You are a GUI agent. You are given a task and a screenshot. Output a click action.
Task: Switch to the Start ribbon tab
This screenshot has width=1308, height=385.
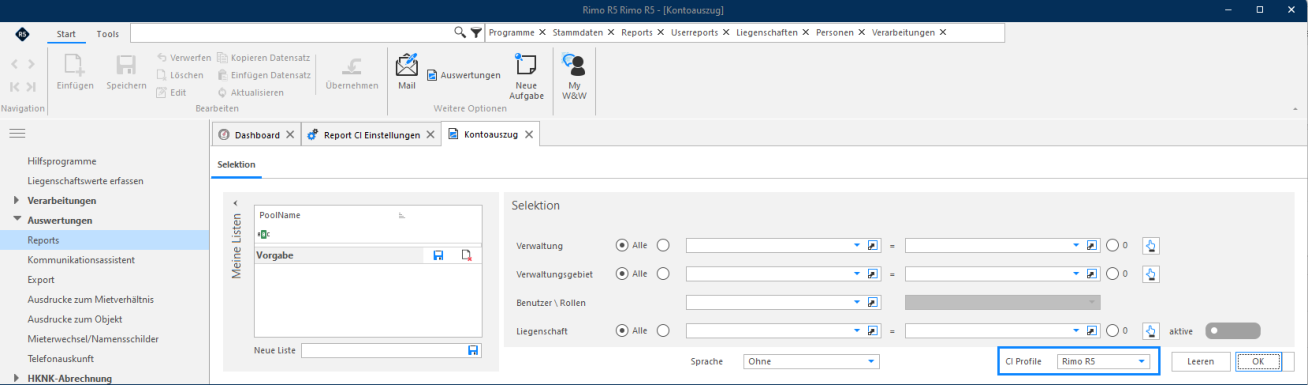66,33
